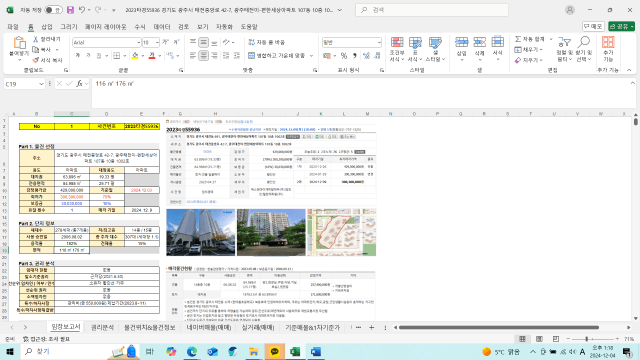Click the Save icon in title bar
This screenshot has height=360, width=640.
coord(70,10)
